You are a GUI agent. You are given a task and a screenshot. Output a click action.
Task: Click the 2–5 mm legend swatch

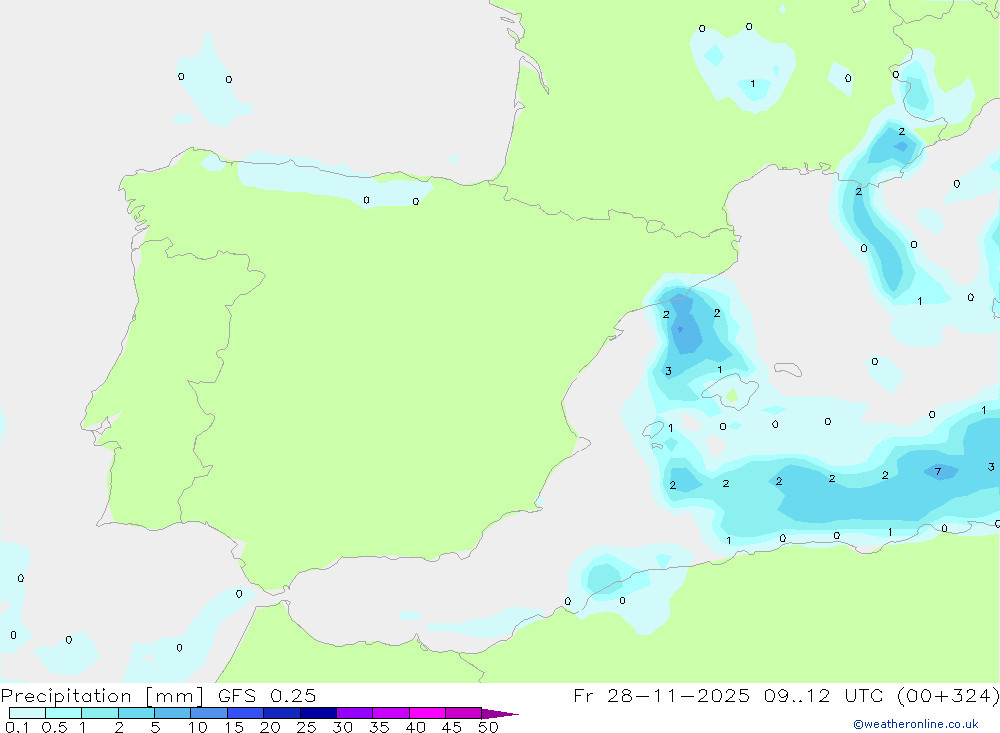click(x=136, y=713)
